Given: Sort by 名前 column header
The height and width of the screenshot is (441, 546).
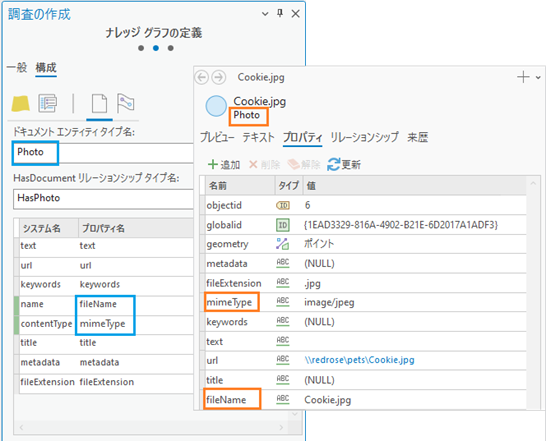Looking at the screenshot, I should (240, 186).
